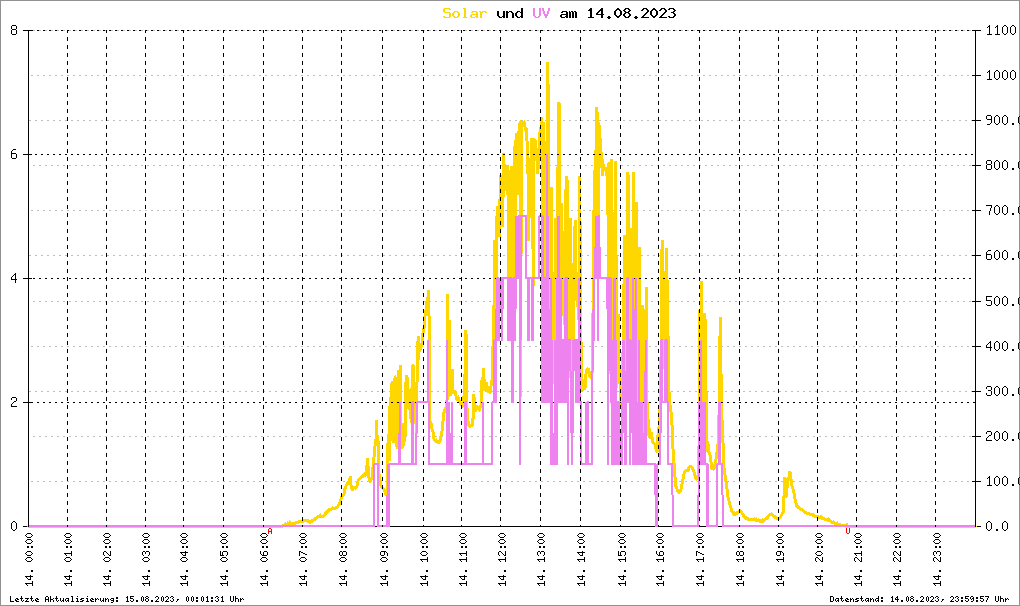Click the "Letzte Aktualisierung" footer text
The width and height of the screenshot is (1020, 606).
(x=126, y=599)
